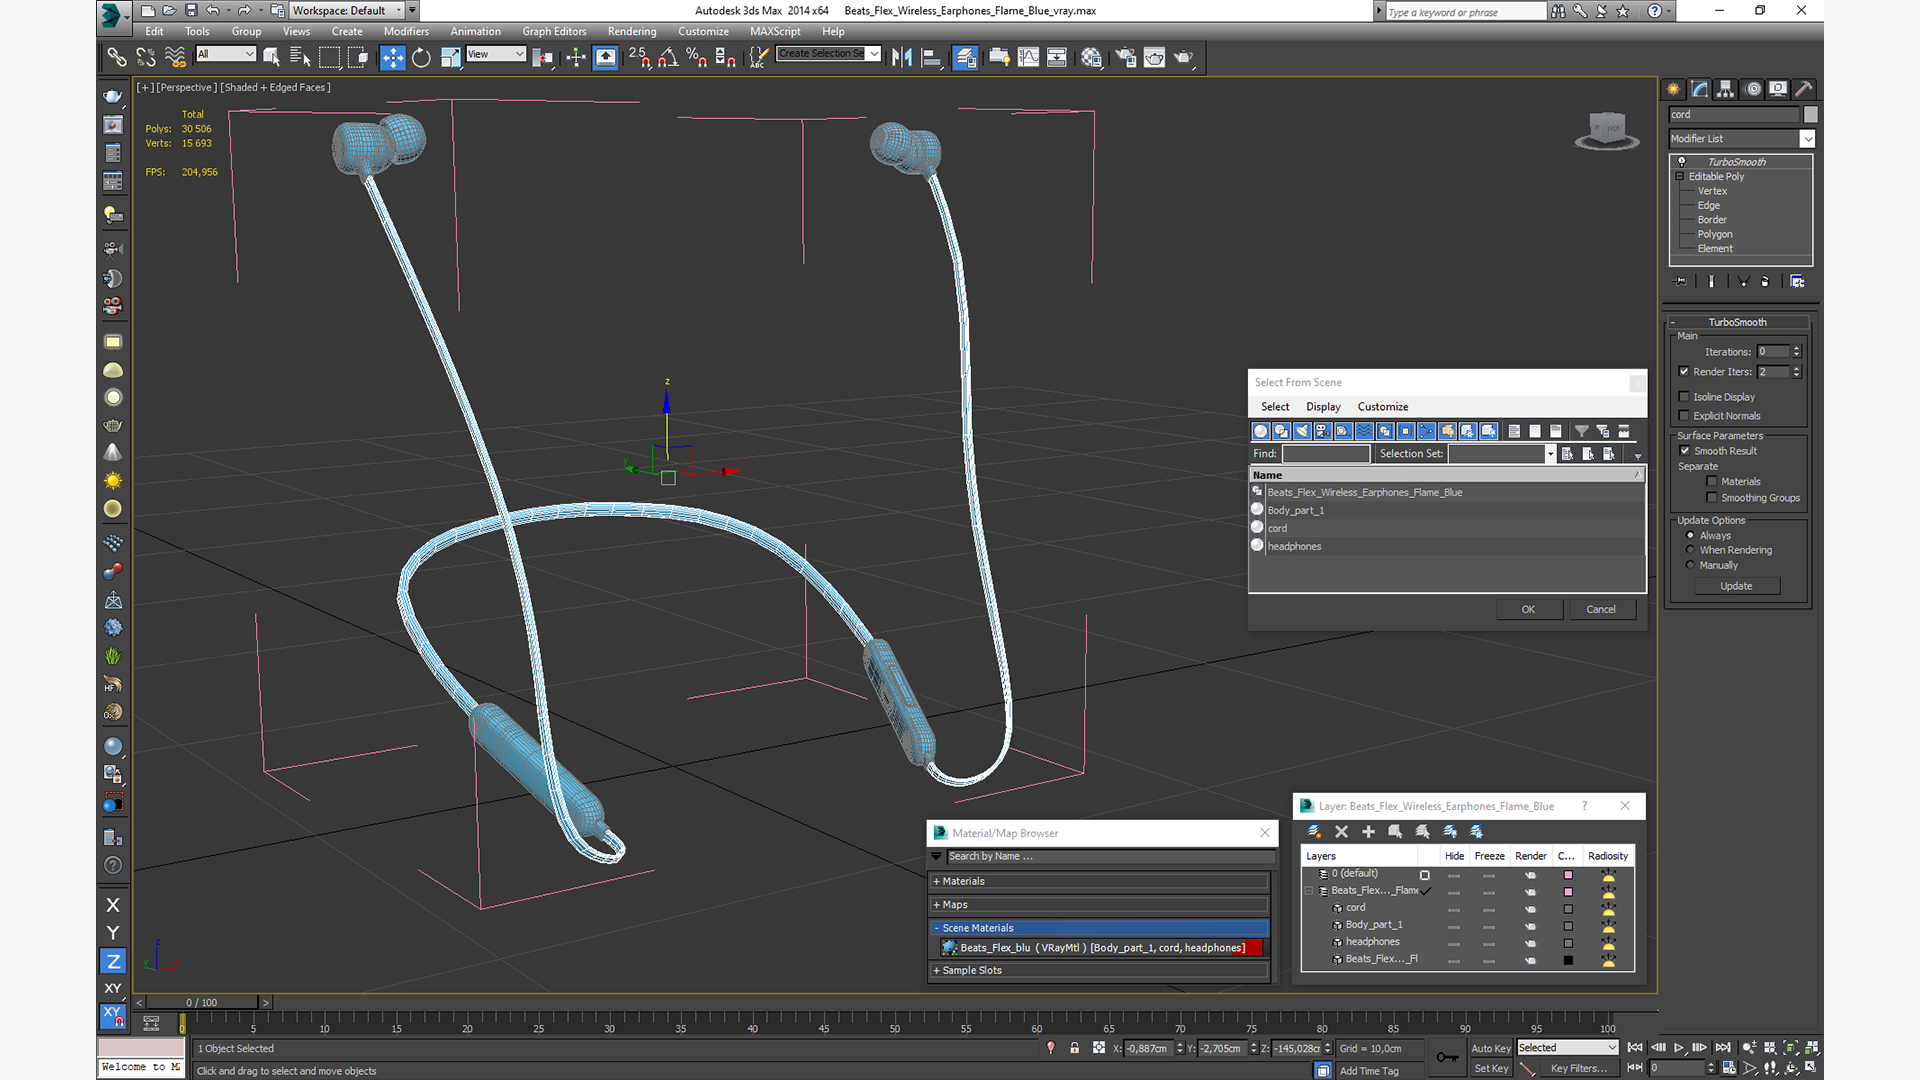Click the Select and Link tool

(117, 58)
